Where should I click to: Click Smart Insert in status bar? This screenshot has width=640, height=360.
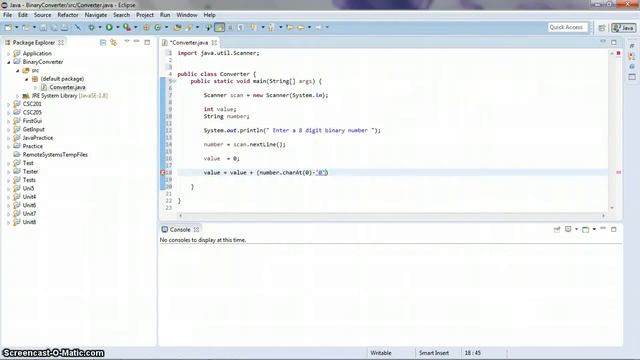pos(434,353)
